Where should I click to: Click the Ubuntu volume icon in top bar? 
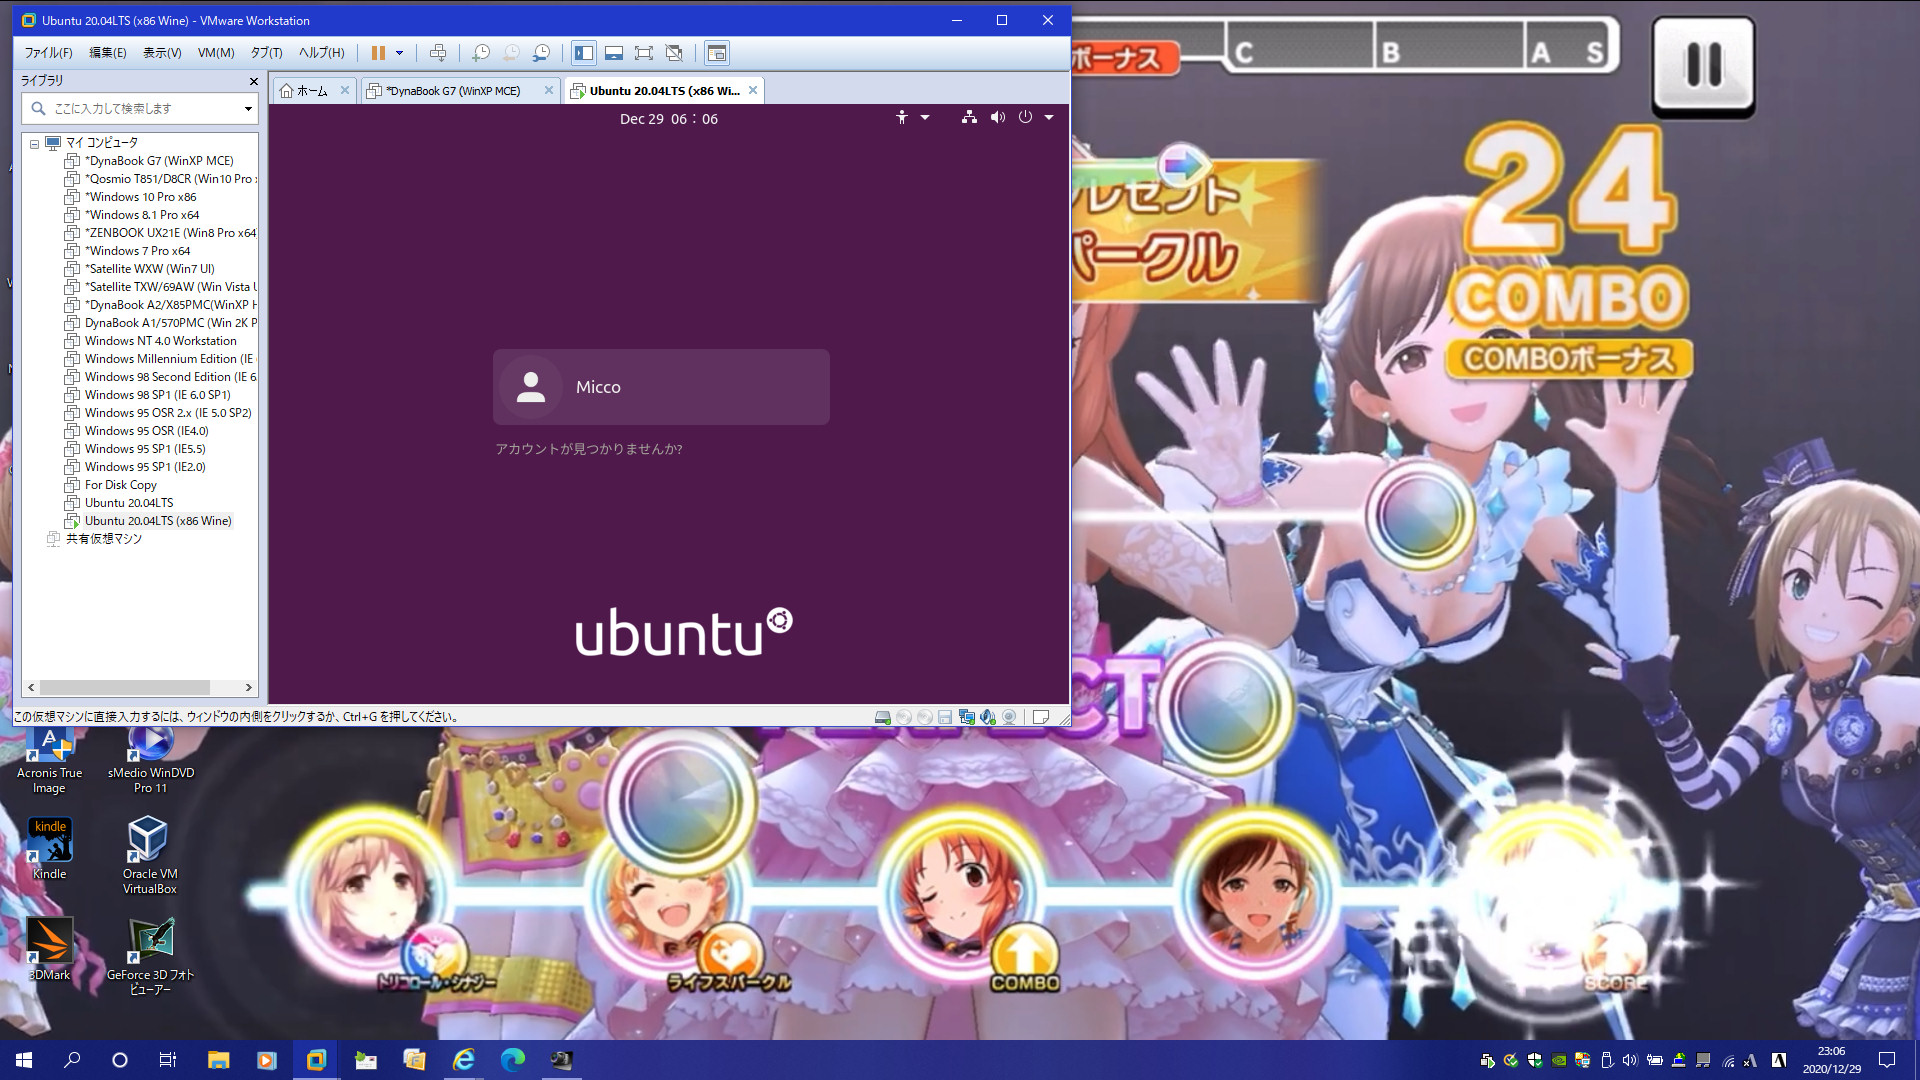click(997, 117)
